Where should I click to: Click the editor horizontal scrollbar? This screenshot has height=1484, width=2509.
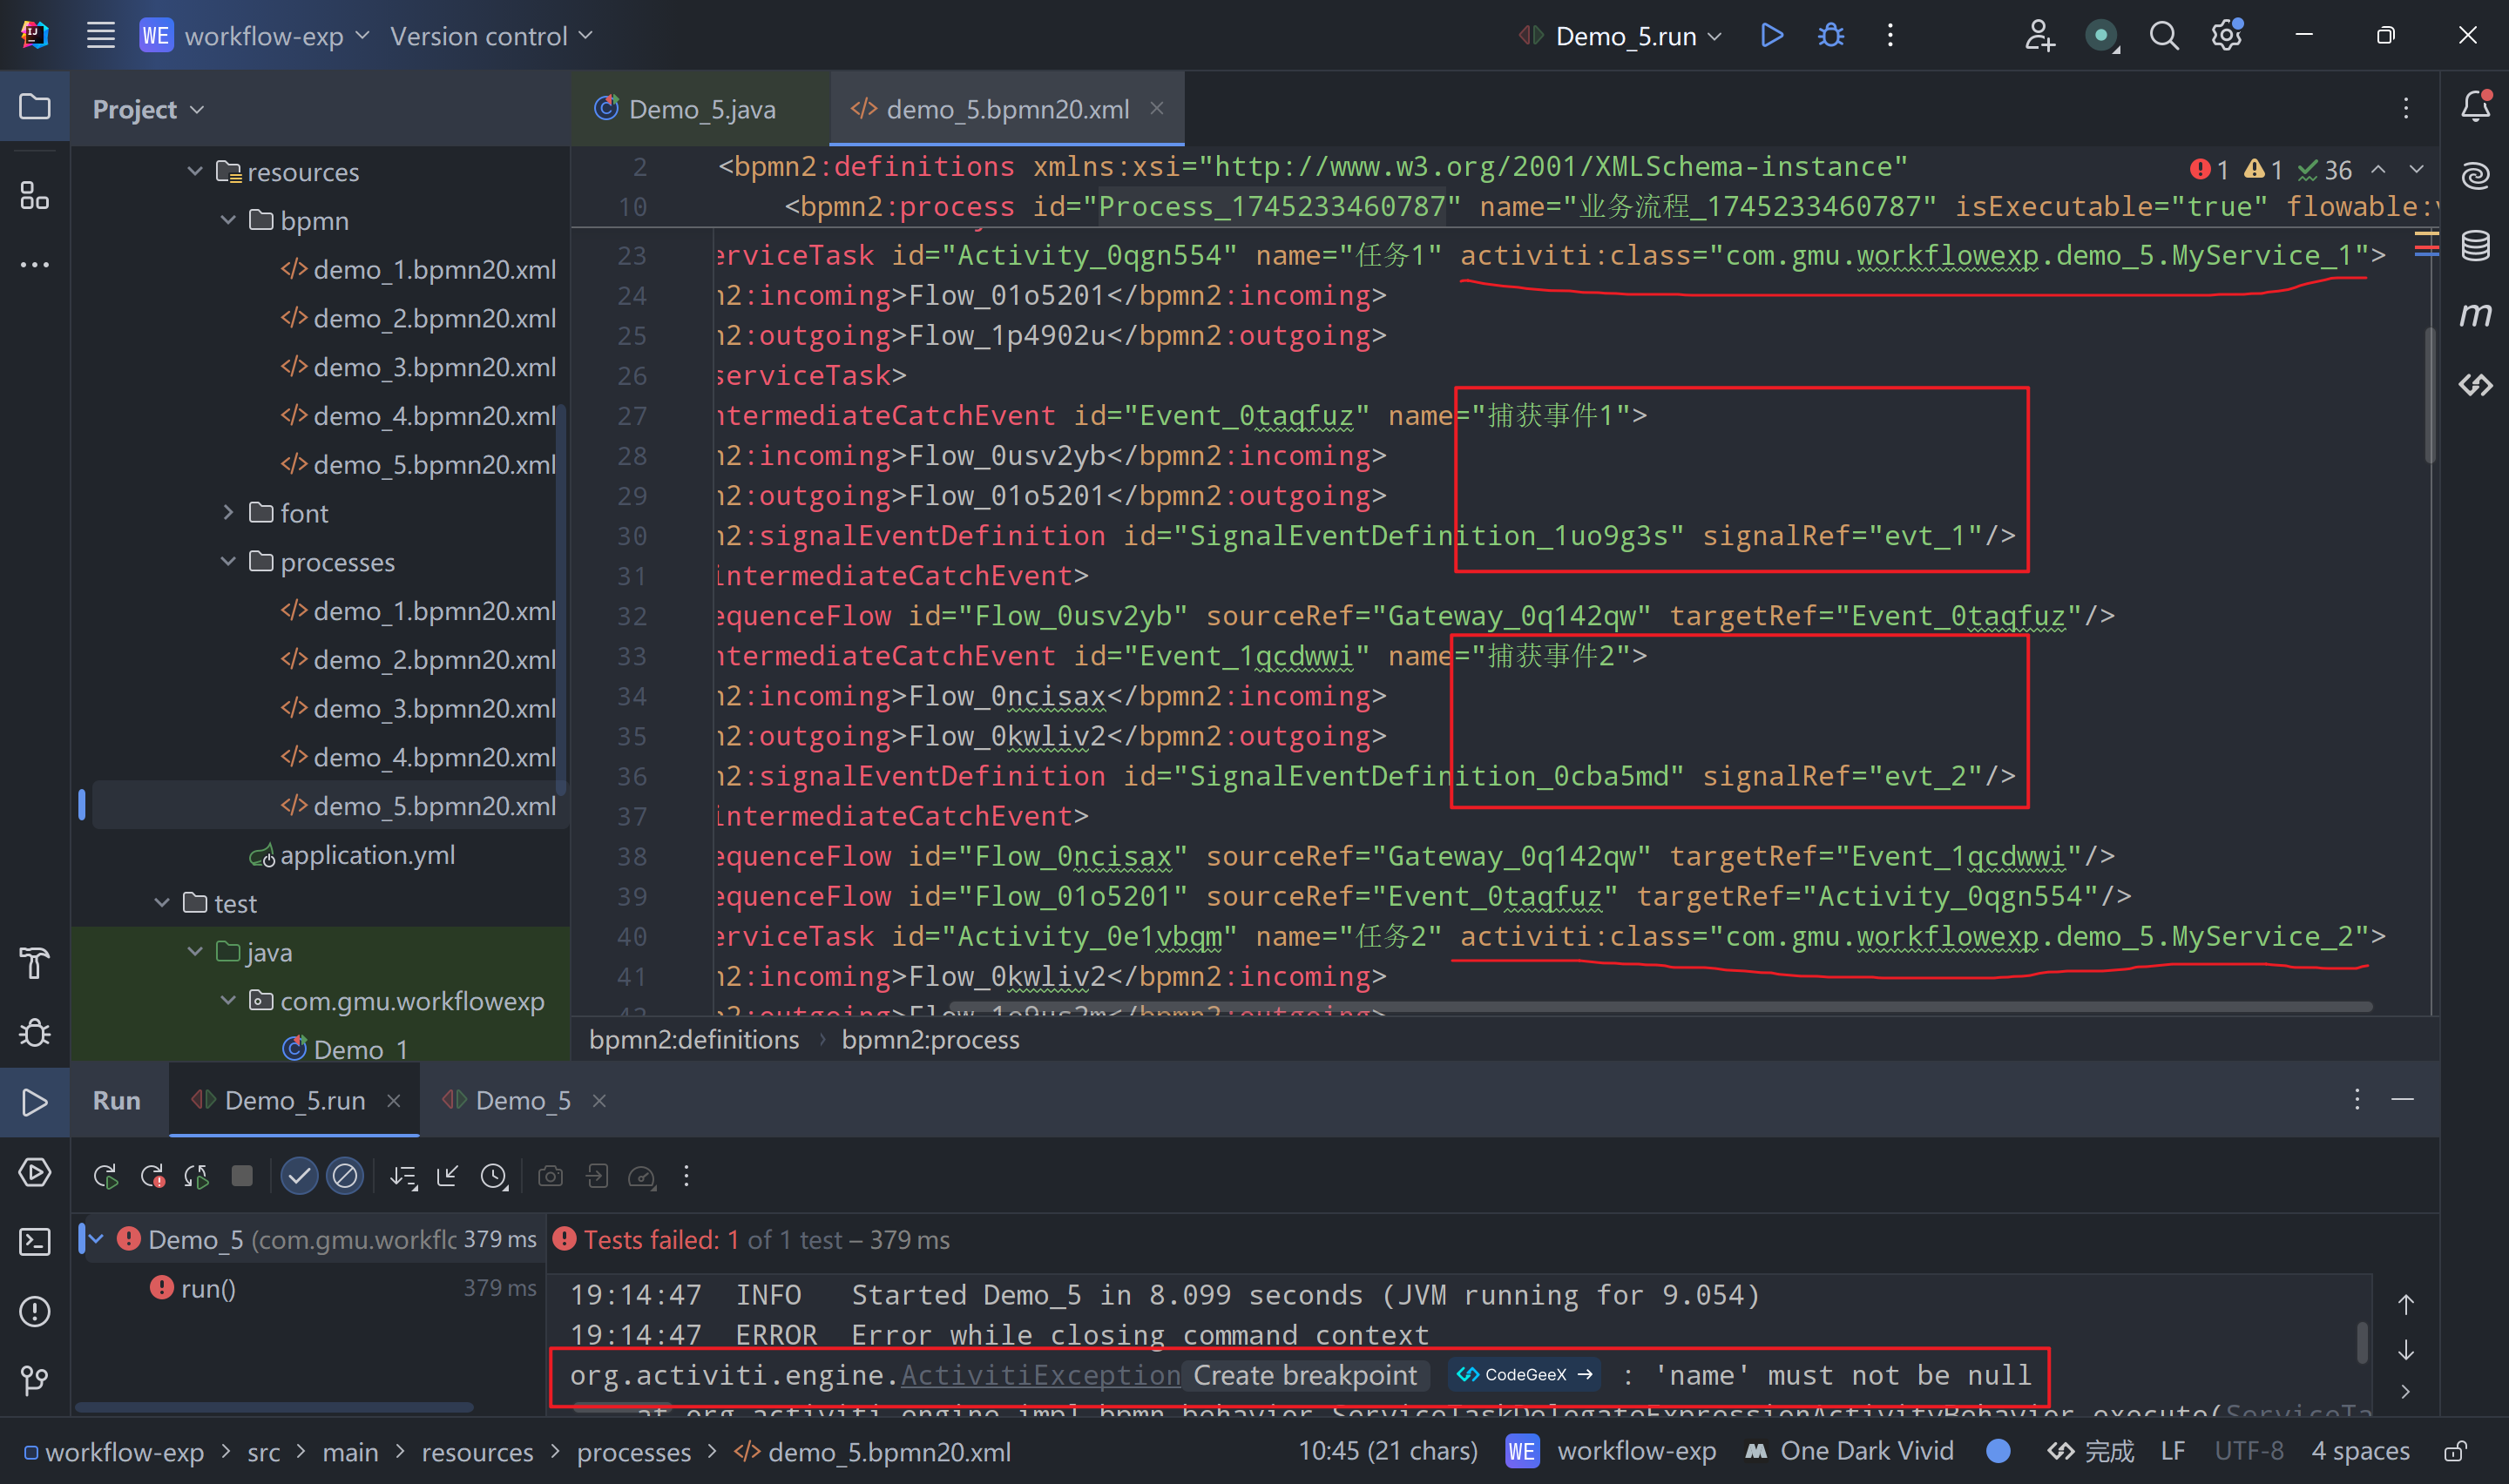pyautogui.click(x=1660, y=1008)
